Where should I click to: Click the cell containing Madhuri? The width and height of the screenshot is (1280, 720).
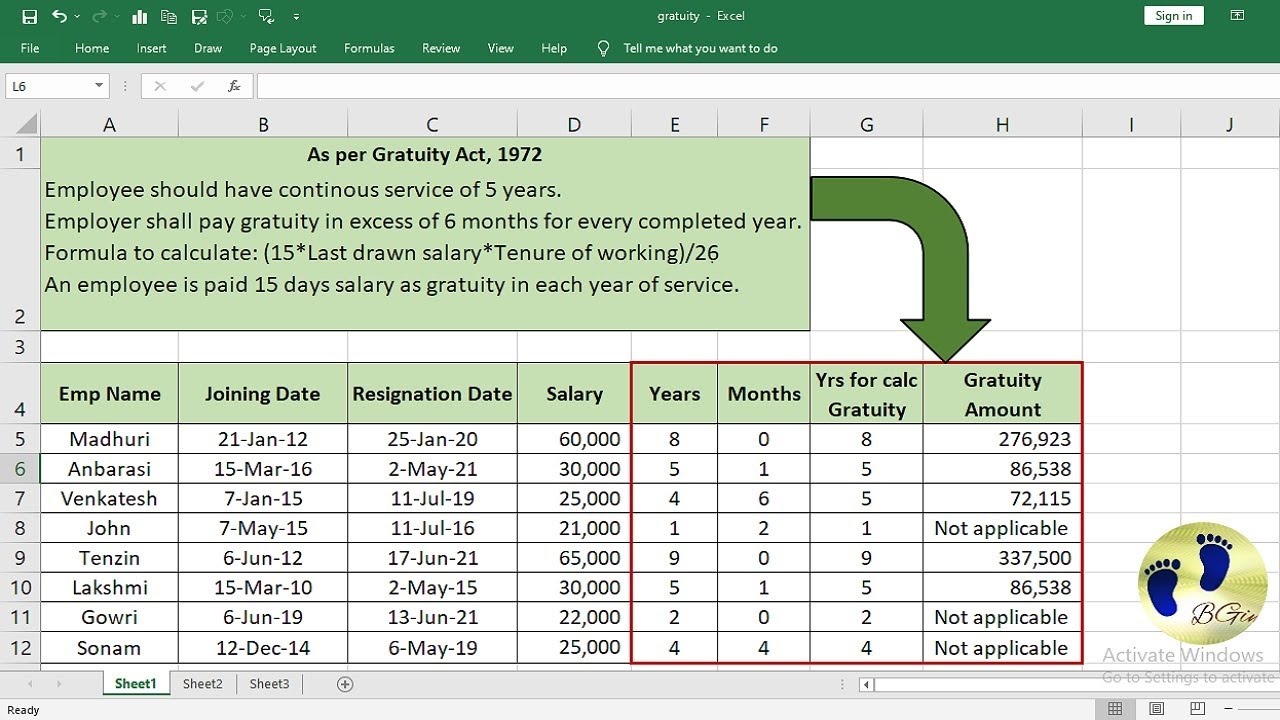[x=109, y=439]
